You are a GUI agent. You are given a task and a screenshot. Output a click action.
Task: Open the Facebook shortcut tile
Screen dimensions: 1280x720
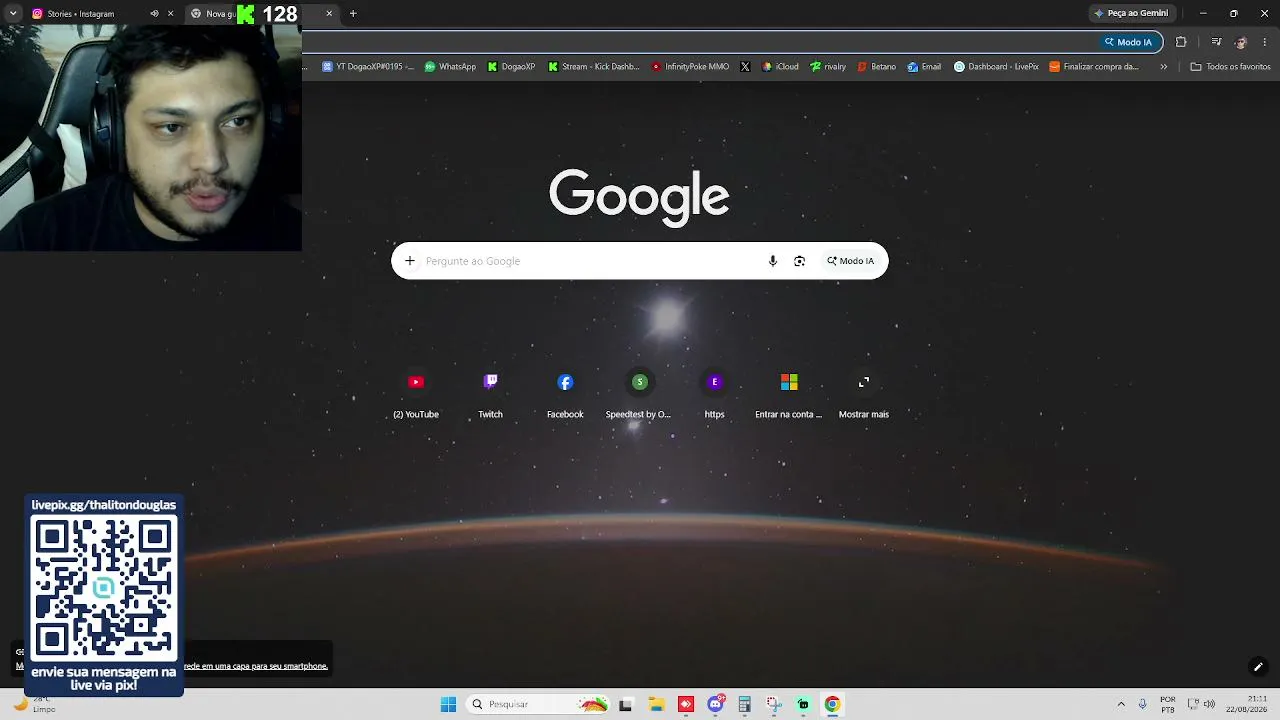point(565,394)
